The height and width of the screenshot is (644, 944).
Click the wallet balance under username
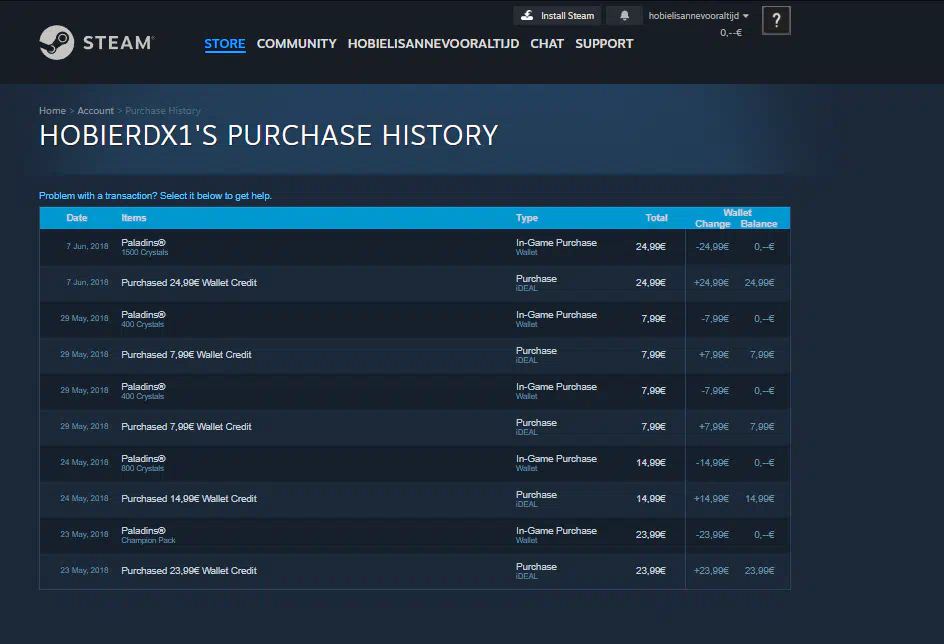(x=730, y=33)
